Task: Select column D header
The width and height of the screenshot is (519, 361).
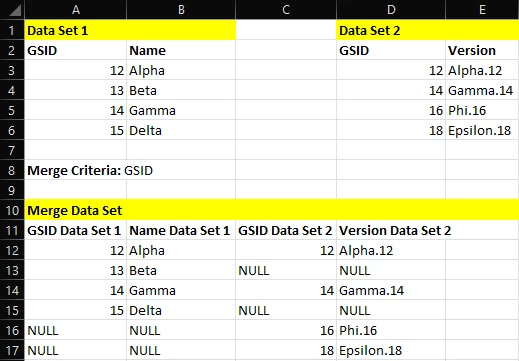Action: (391, 10)
